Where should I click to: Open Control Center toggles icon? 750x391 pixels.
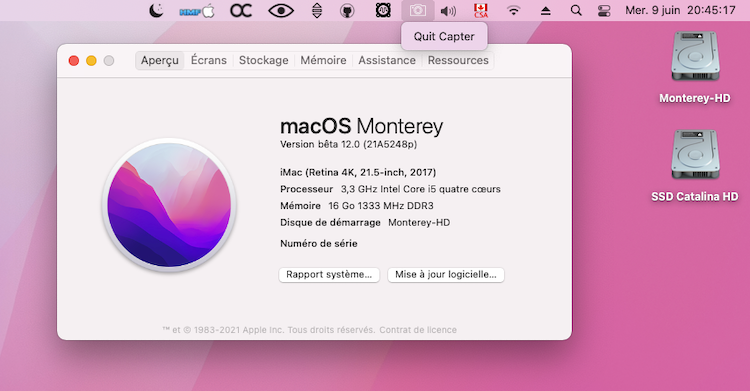[x=604, y=11]
